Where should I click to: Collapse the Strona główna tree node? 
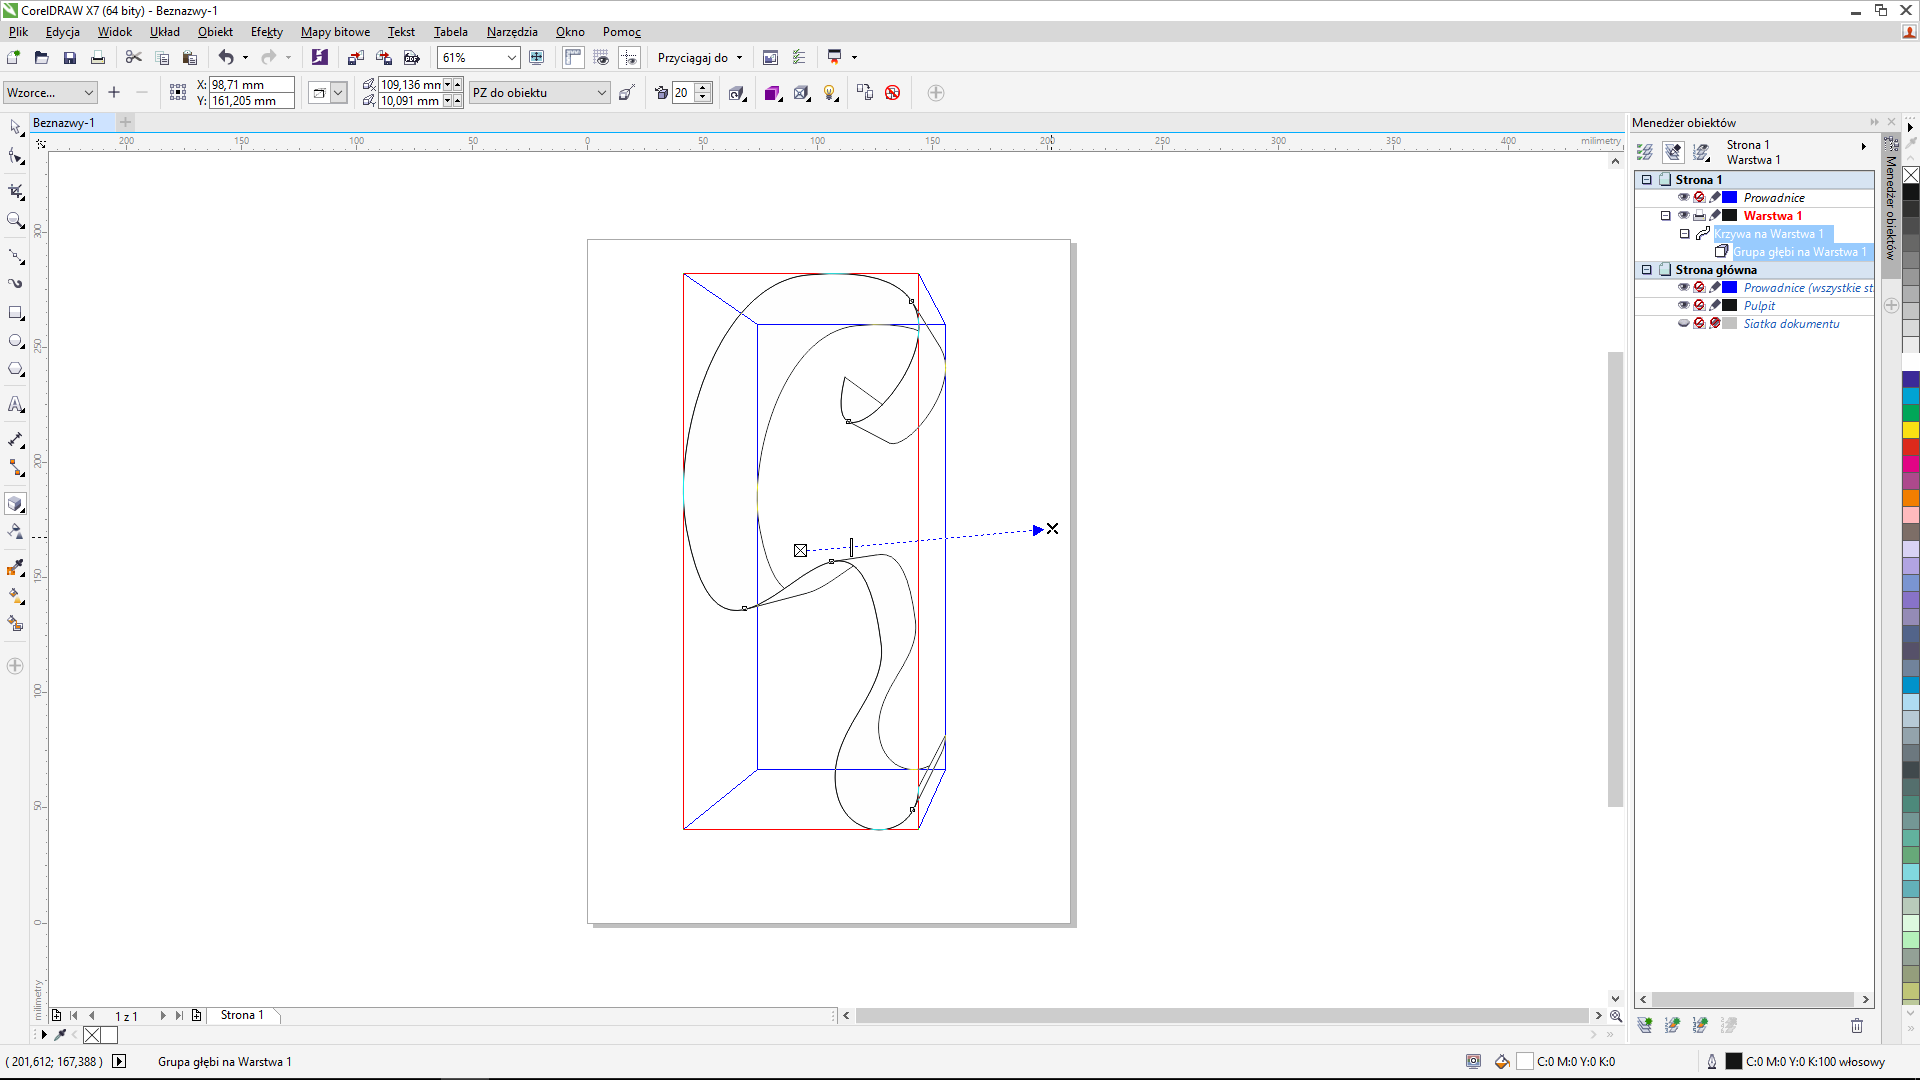coord(1647,270)
